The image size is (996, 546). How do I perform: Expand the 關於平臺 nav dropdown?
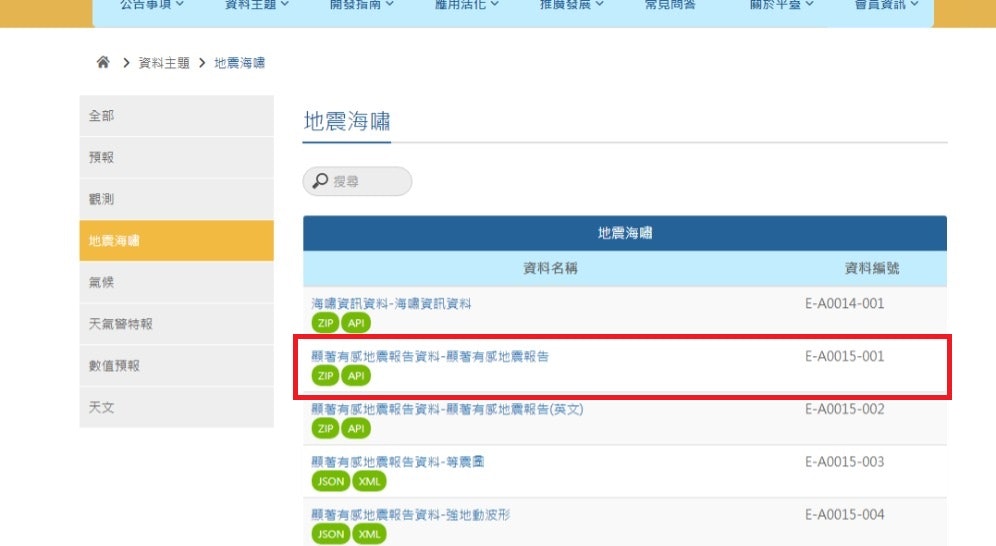(x=781, y=4)
